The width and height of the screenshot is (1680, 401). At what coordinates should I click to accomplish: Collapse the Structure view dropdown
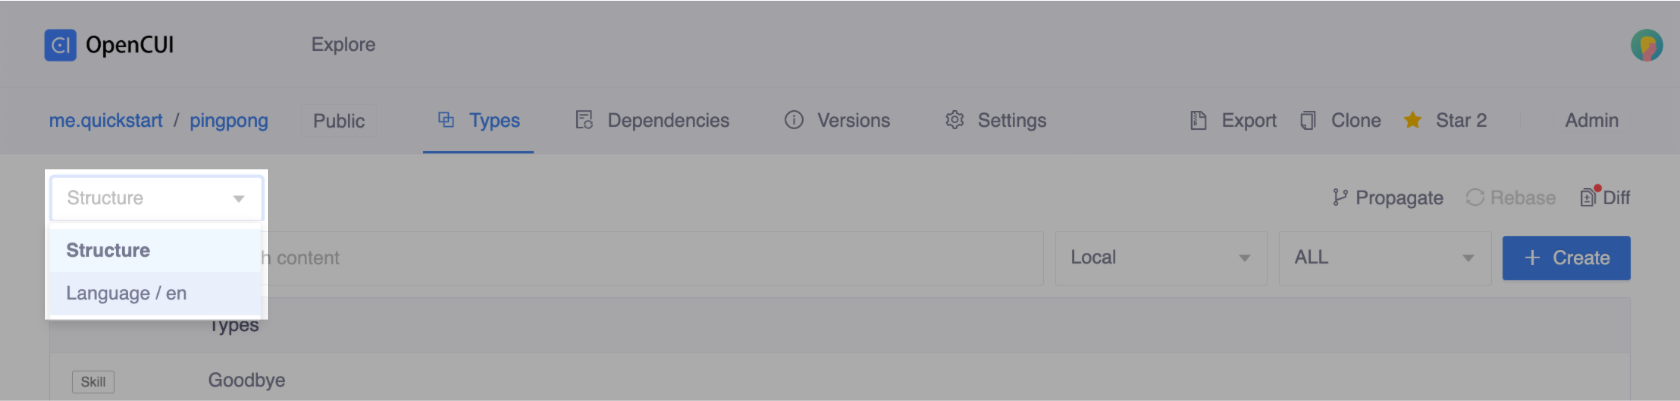pos(238,199)
